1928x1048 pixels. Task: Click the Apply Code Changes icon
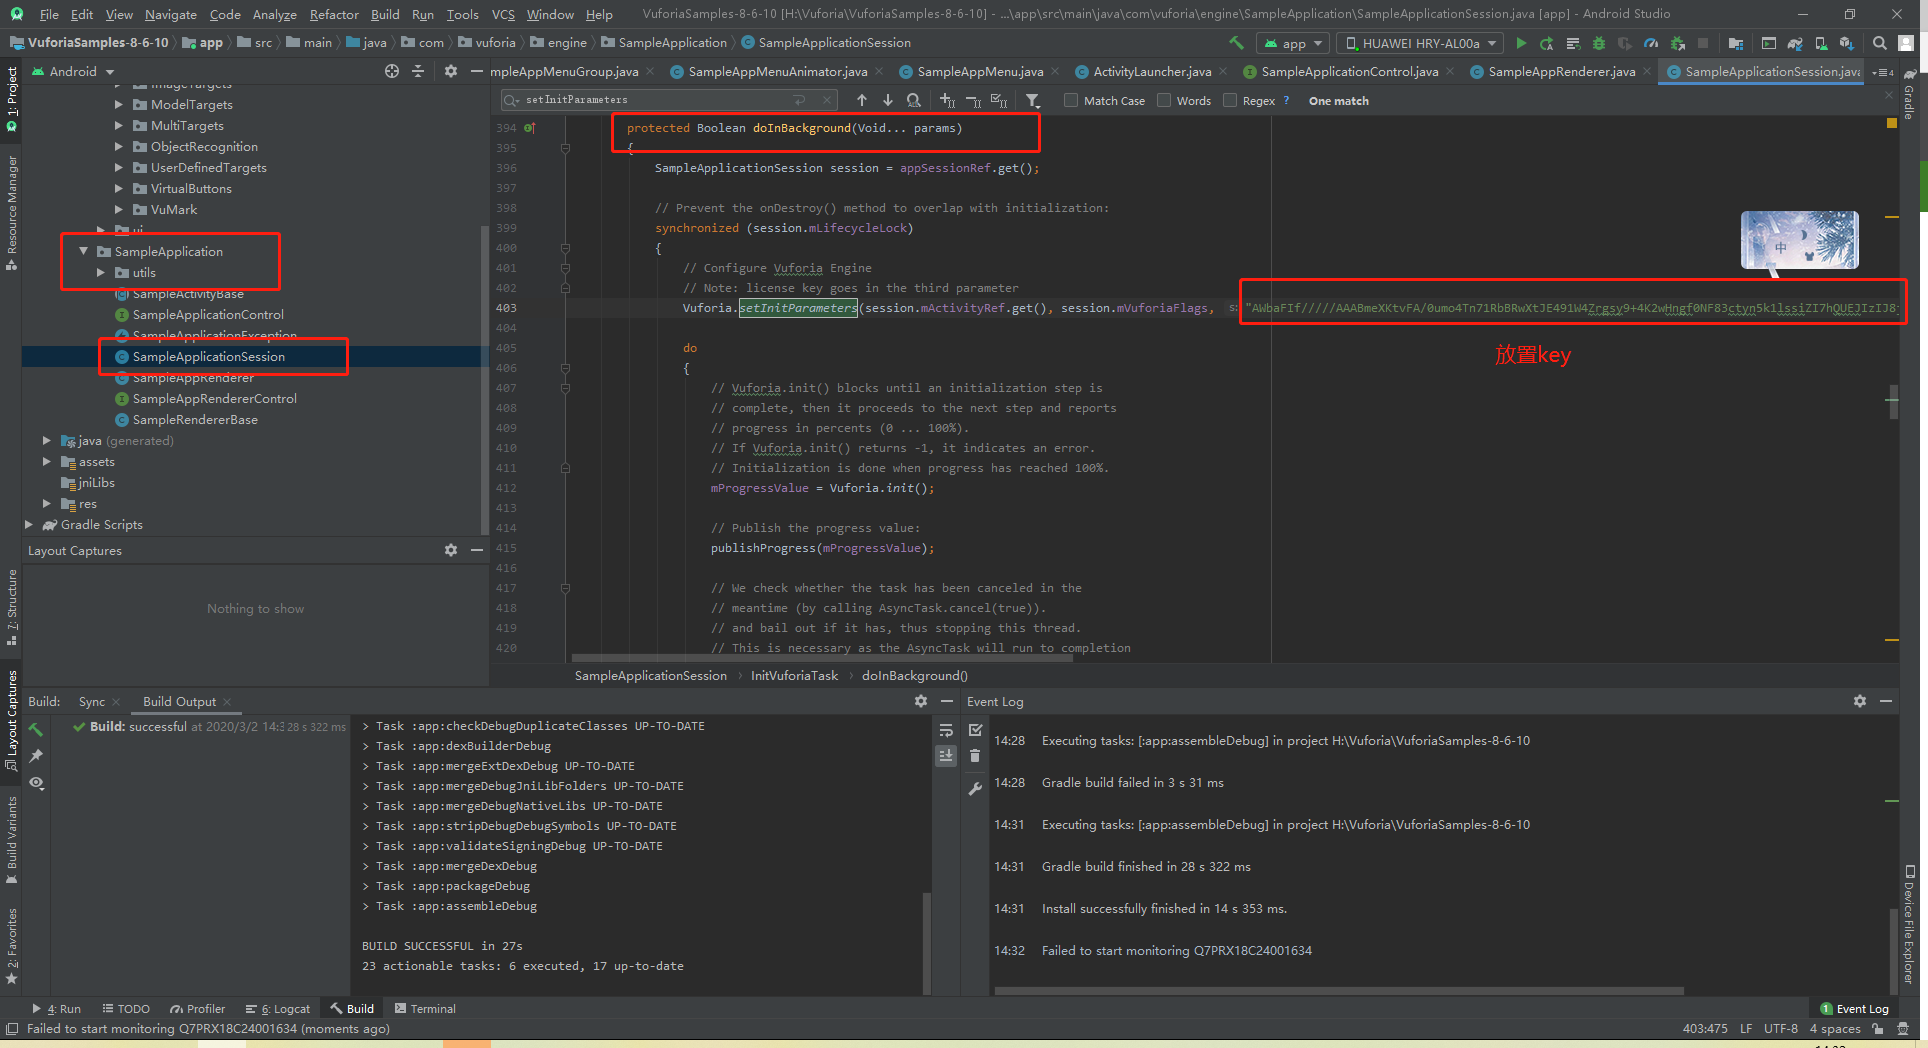pos(1573,43)
